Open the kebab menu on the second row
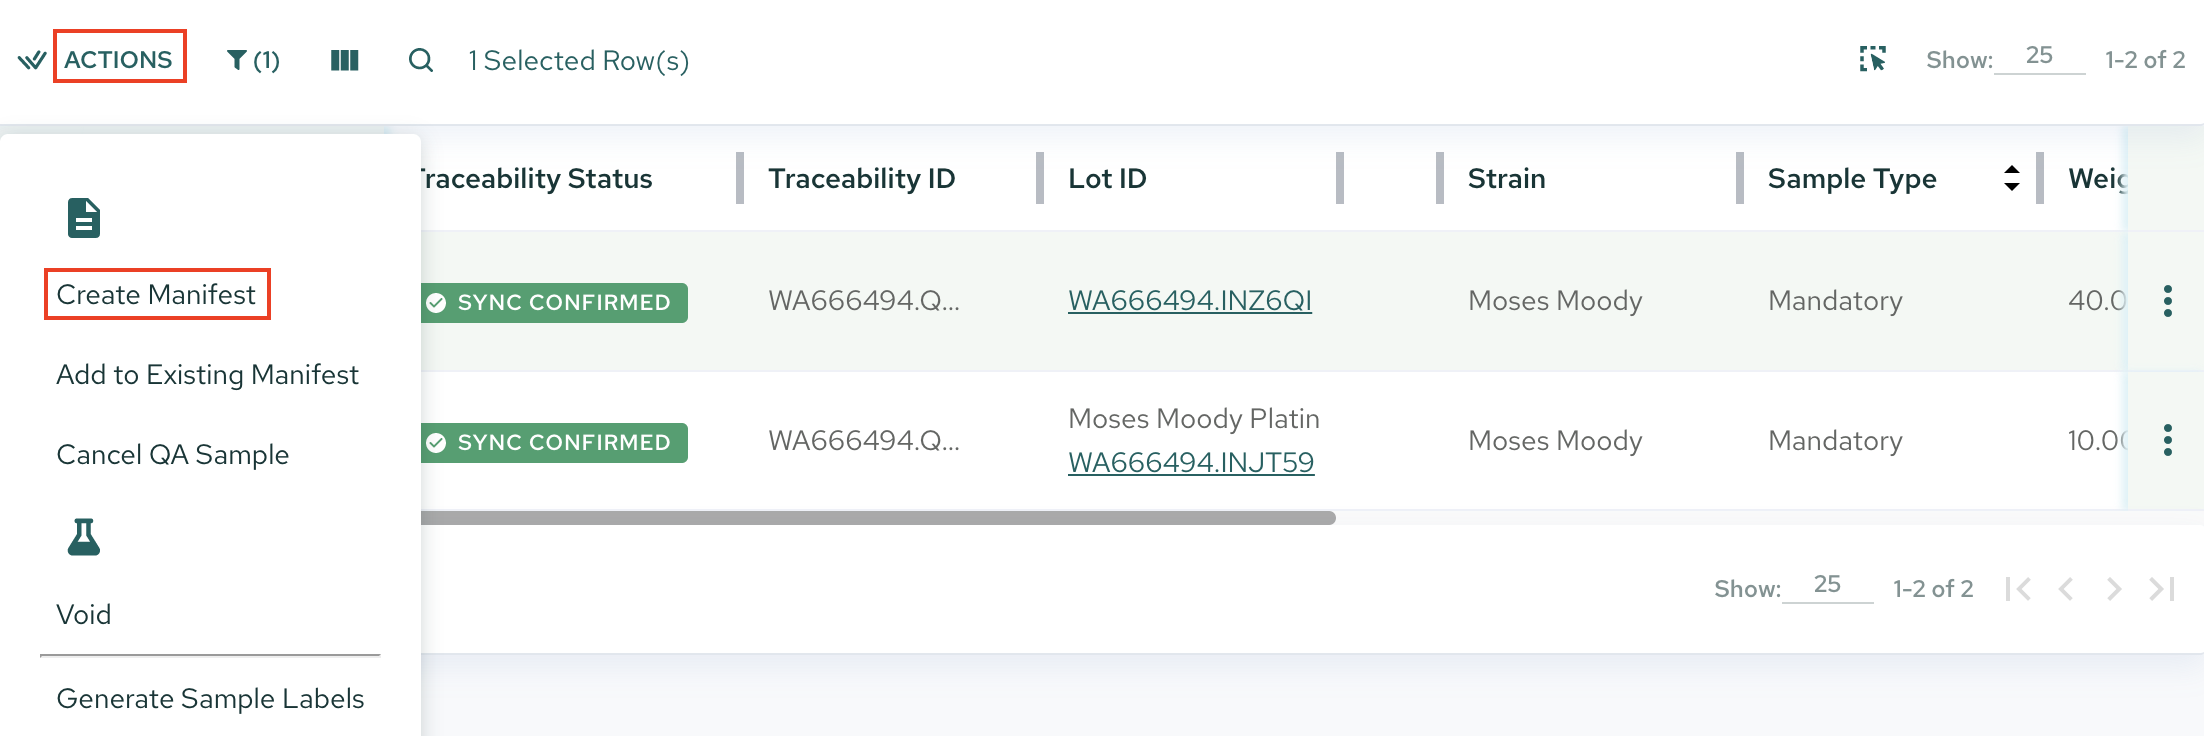Viewport: 2204px width, 736px height. [x=2168, y=439]
